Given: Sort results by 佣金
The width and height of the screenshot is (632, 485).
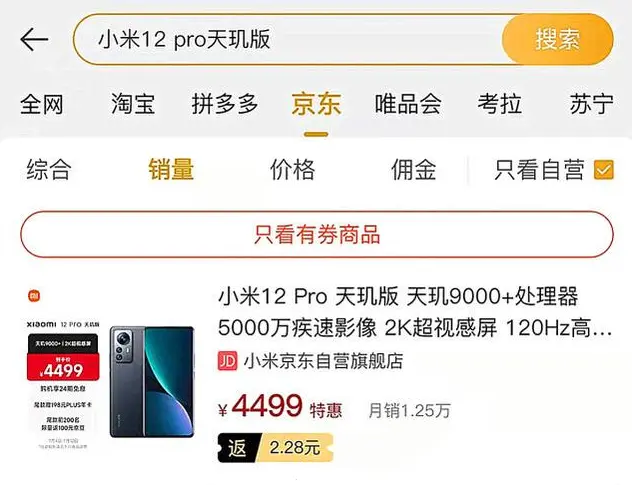Looking at the screenshot, I should point(414,169).
